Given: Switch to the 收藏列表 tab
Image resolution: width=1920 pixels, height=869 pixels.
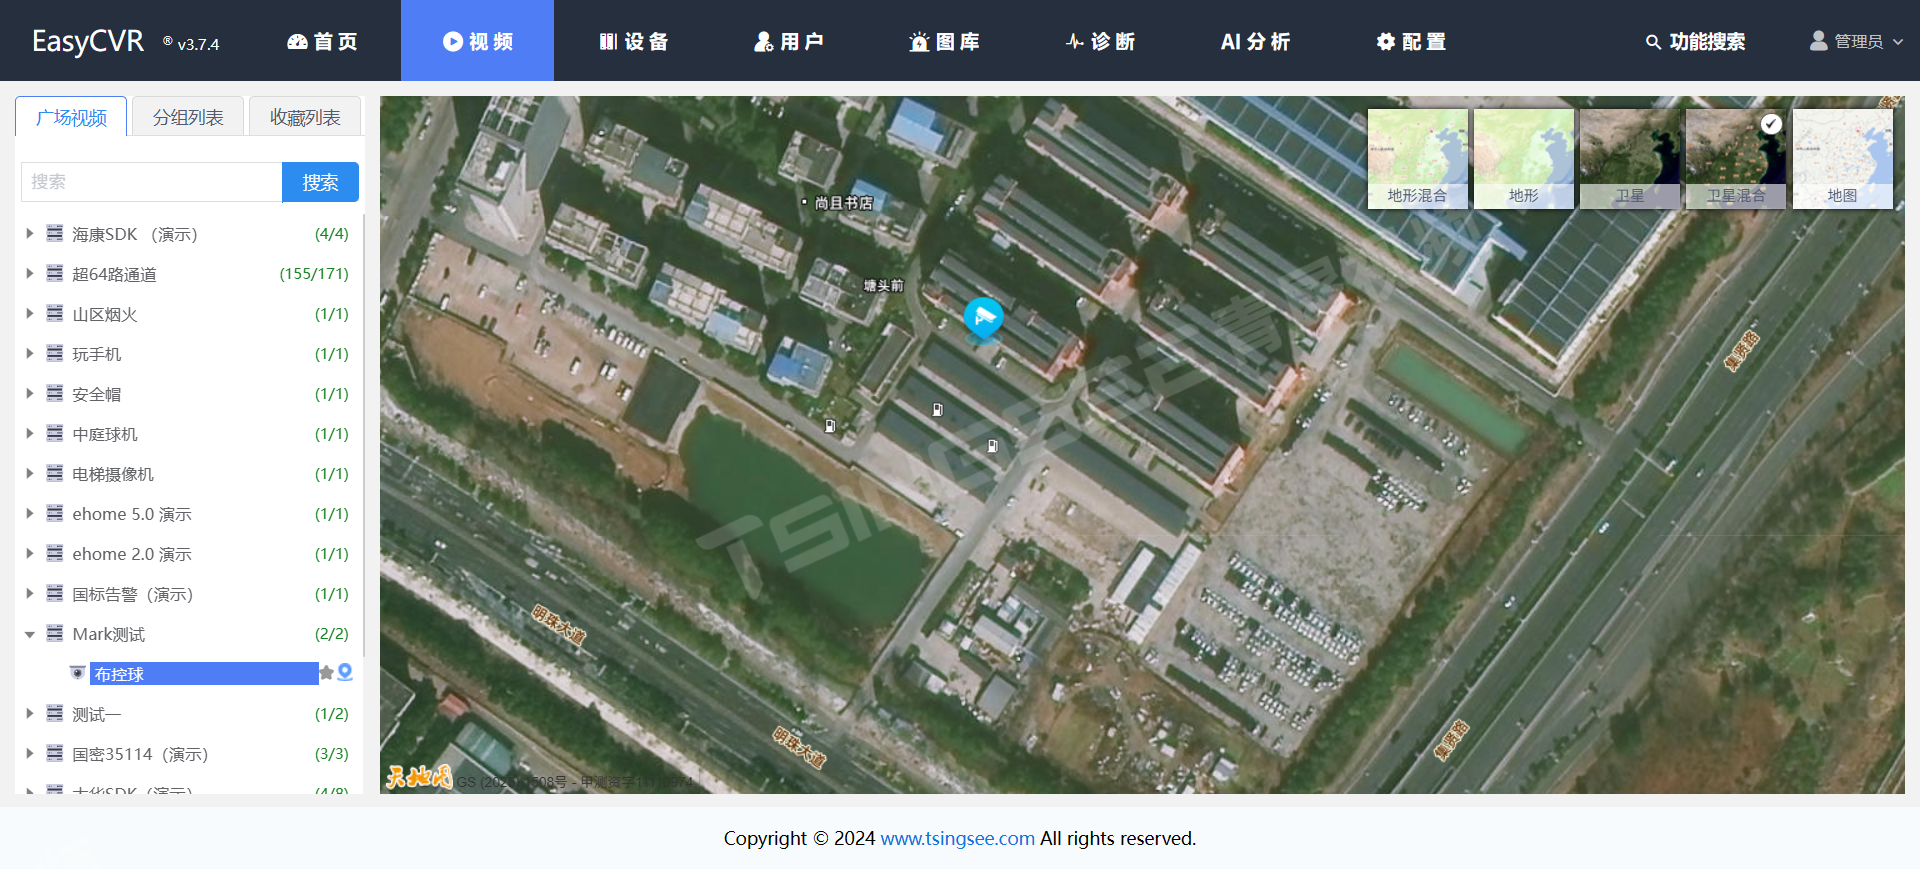Looking at the screenshot, I should coord(305,117).
